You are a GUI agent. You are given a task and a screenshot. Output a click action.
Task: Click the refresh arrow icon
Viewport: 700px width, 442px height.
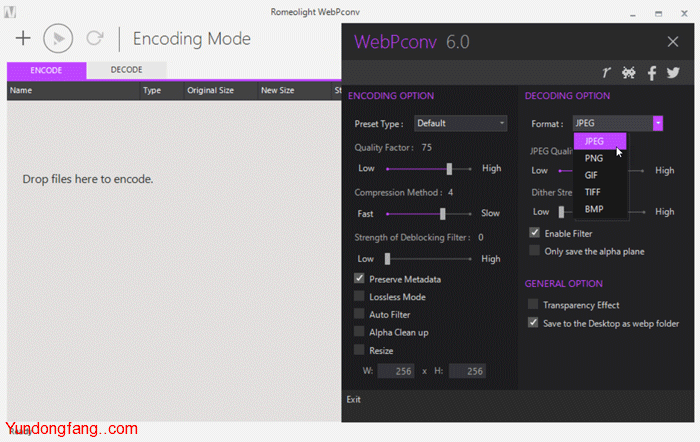pos(95,38)
